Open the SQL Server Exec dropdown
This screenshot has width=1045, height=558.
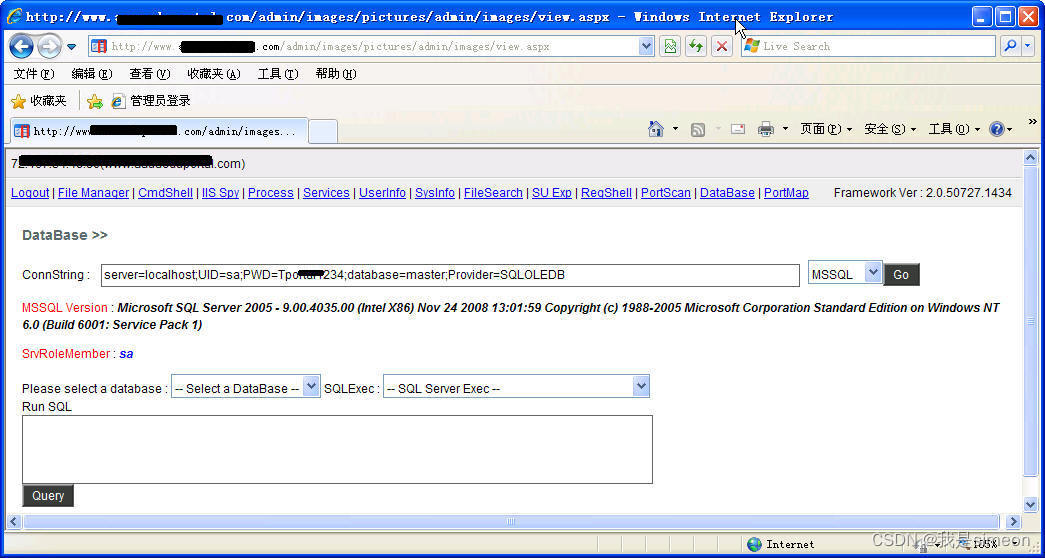(x=516, y=388)
